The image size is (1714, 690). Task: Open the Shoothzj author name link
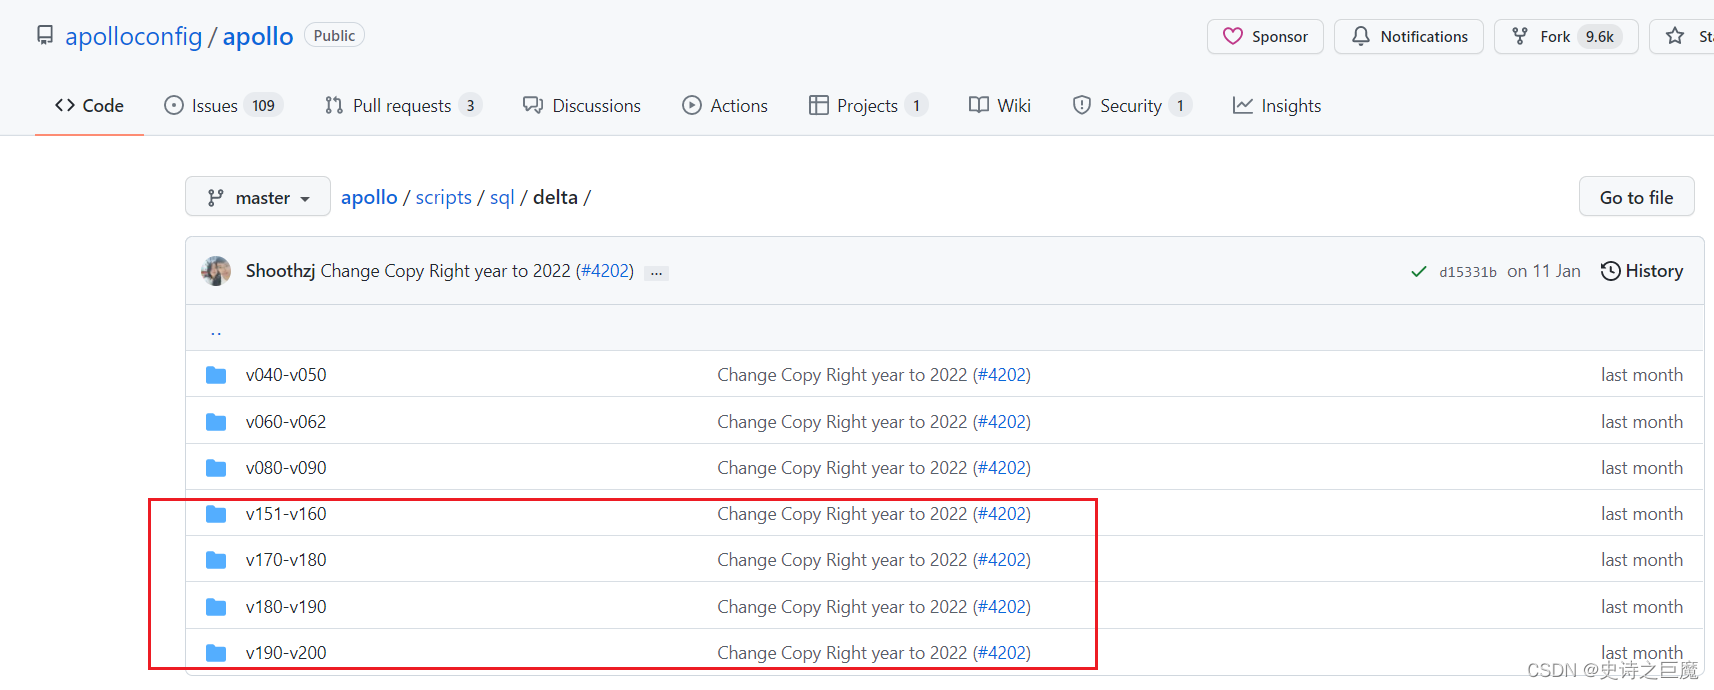280,271
